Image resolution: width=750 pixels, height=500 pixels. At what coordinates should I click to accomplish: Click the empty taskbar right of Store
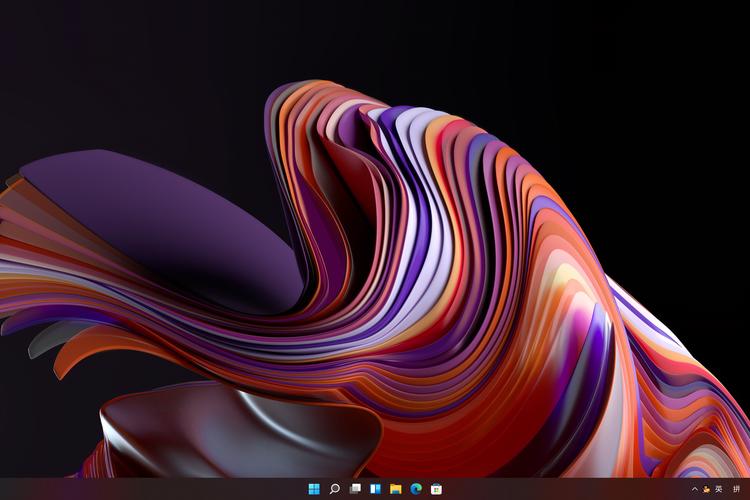[x=560, y=489]
